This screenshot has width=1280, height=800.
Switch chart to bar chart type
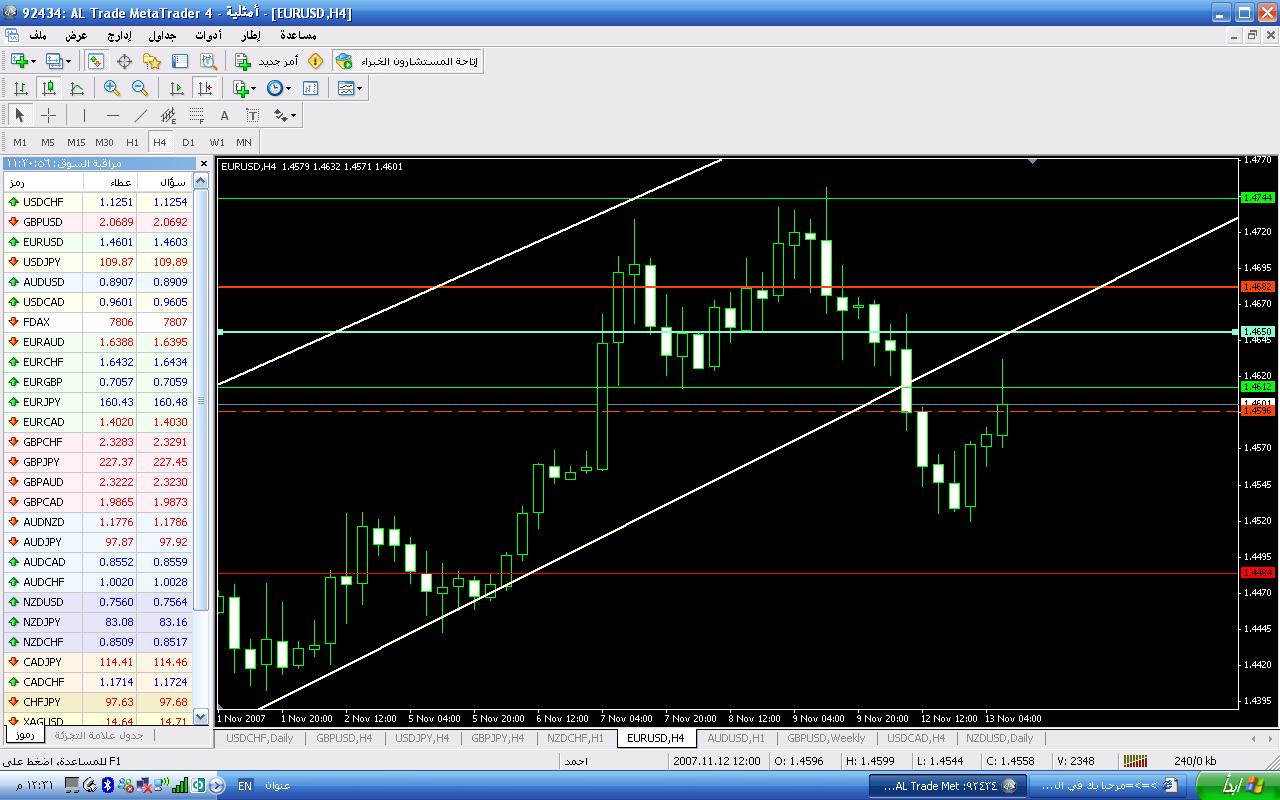click(x=20, y=88)
